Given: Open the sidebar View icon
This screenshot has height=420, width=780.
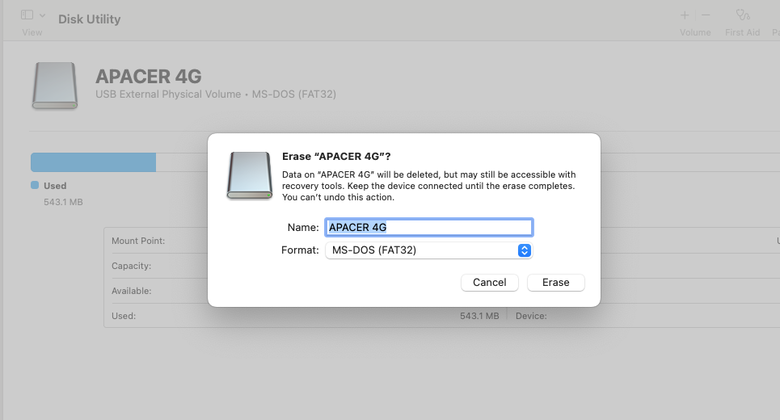Looking at the screenshot, I should (x=27, y=15).
